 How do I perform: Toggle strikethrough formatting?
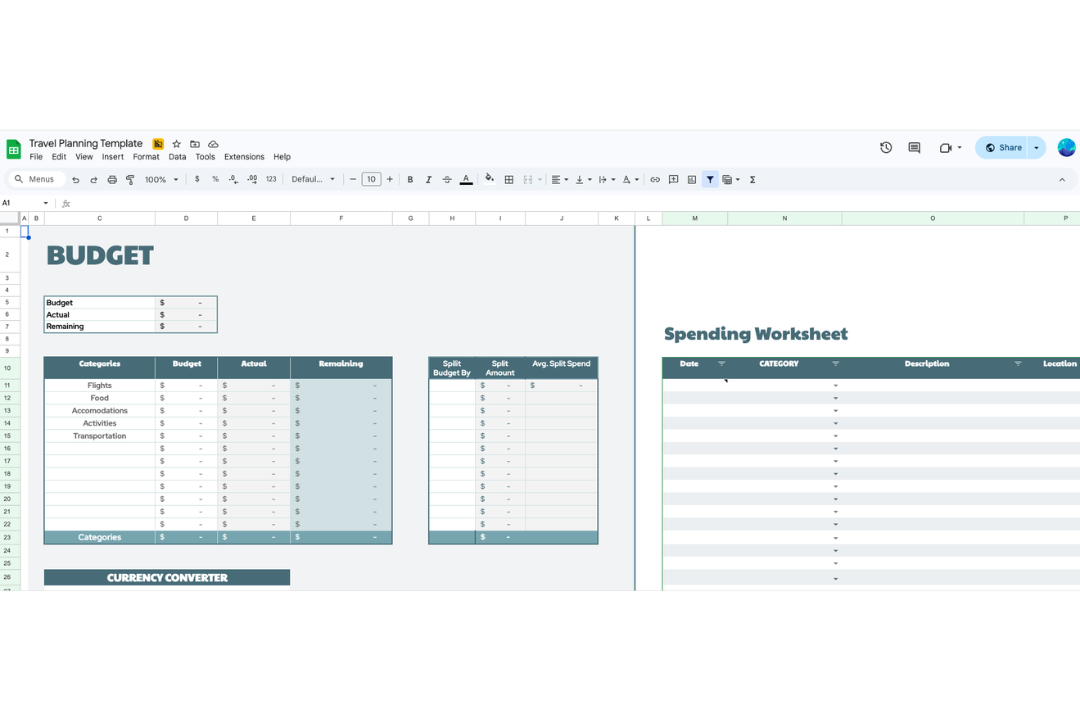(447, 179)
